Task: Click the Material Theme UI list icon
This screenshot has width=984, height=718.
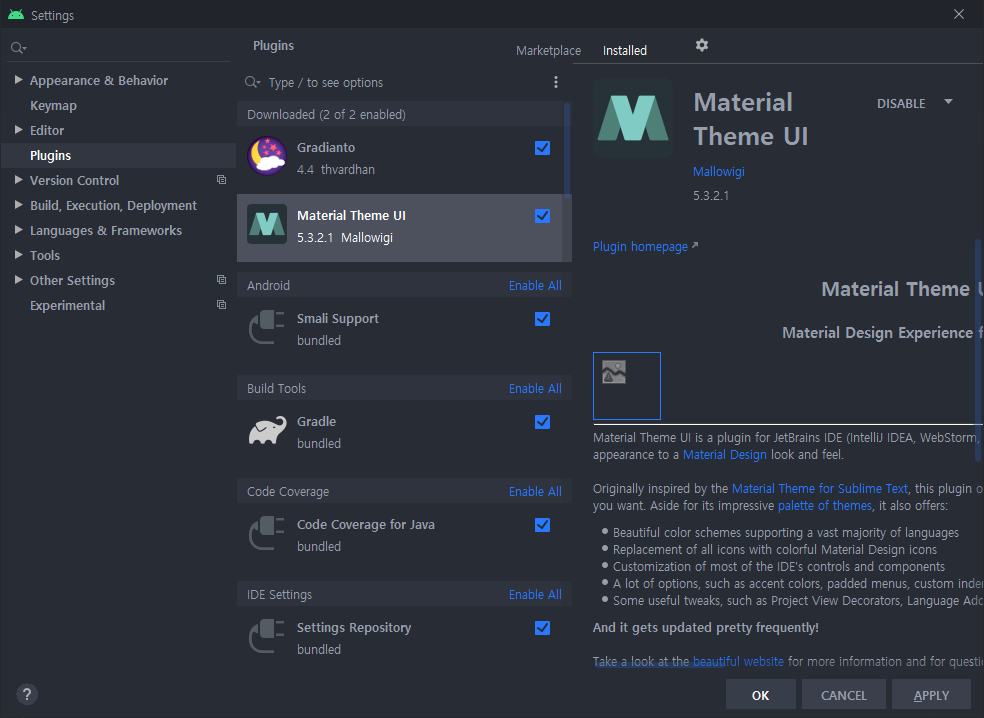Action: point(267,224)
